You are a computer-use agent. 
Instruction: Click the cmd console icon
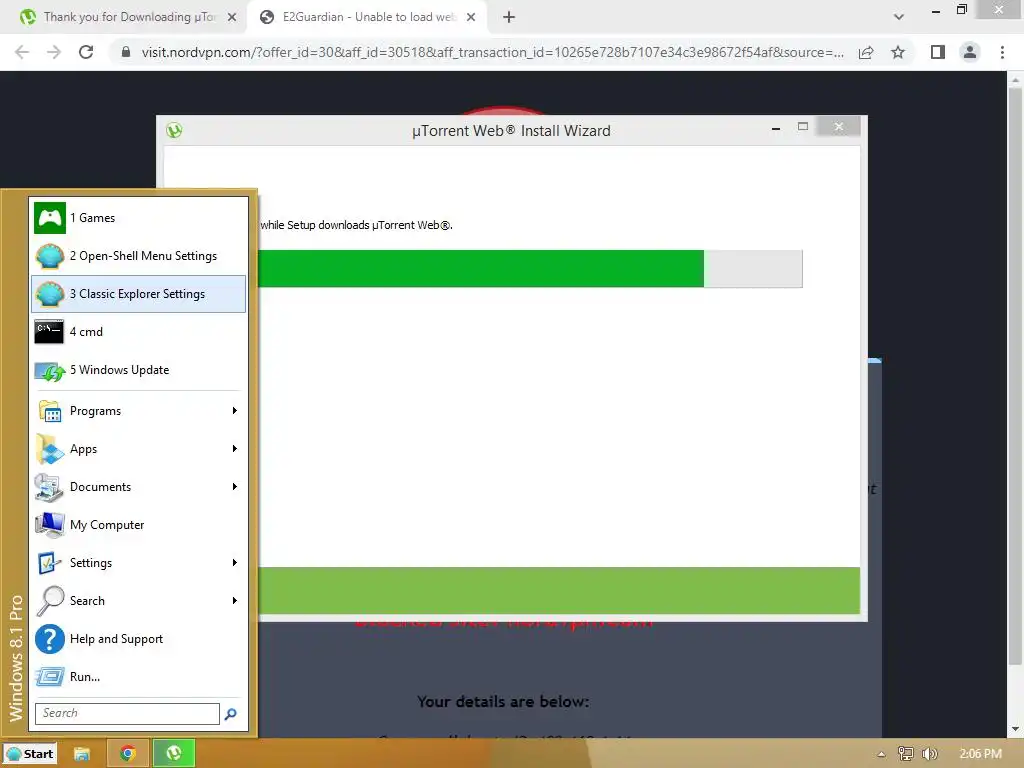(x=50, y=332)
